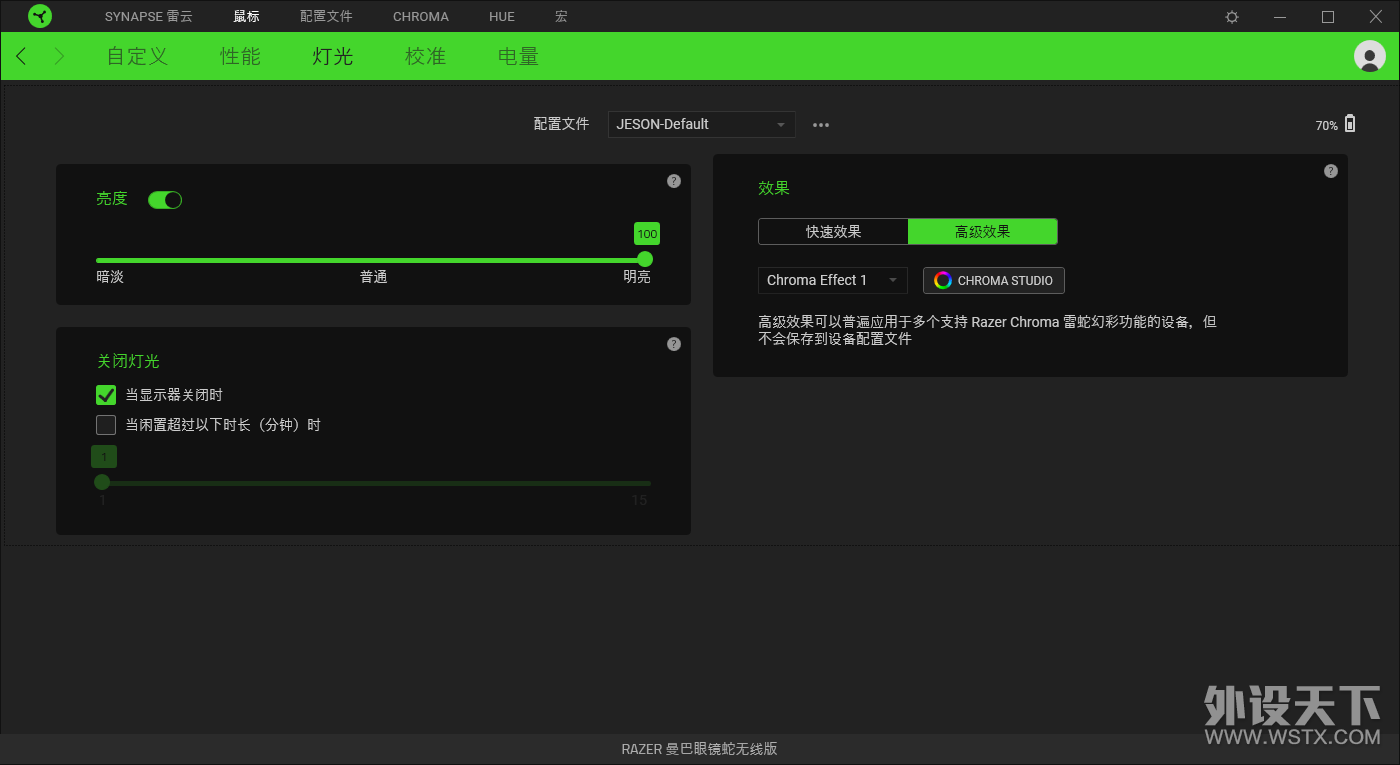Select the 快速效果 button
Screen dimensions: 1400x765
[833, 231]
